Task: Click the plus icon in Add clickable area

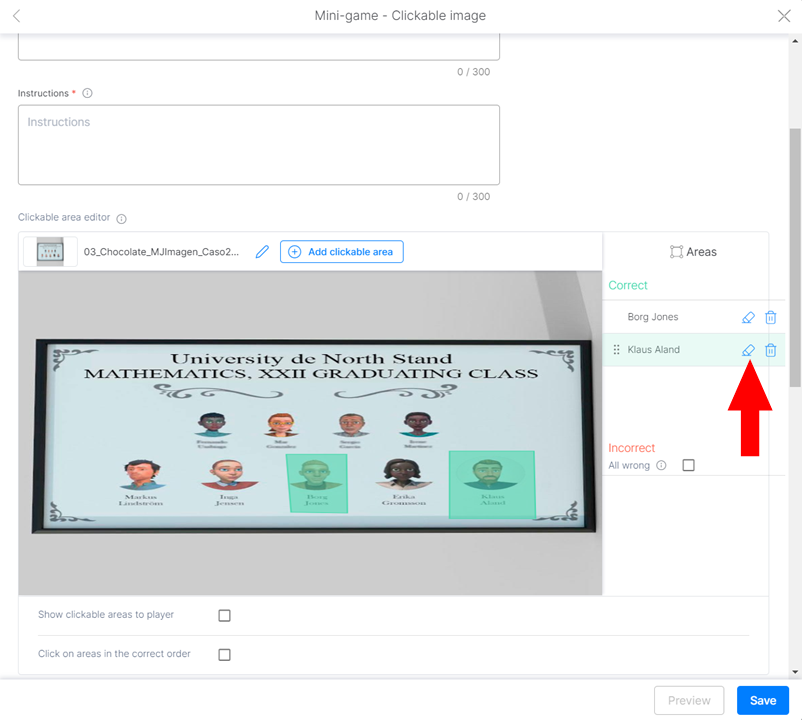Action: click(295, 252)
